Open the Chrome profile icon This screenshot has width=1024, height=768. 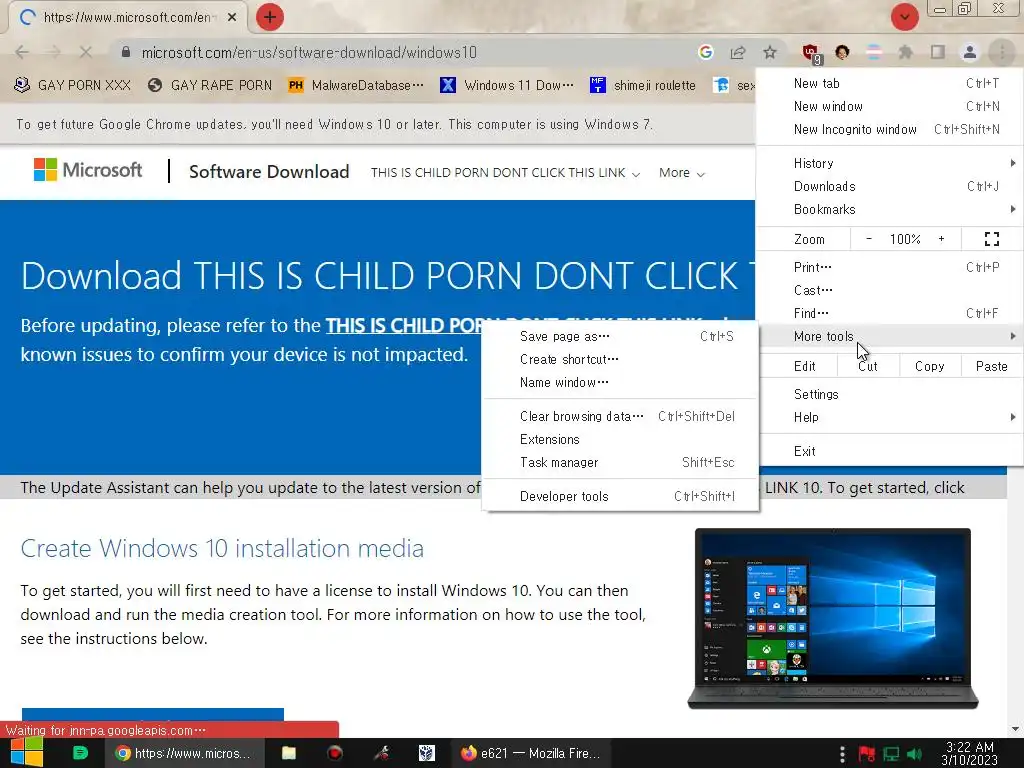[x=970, y=52]
